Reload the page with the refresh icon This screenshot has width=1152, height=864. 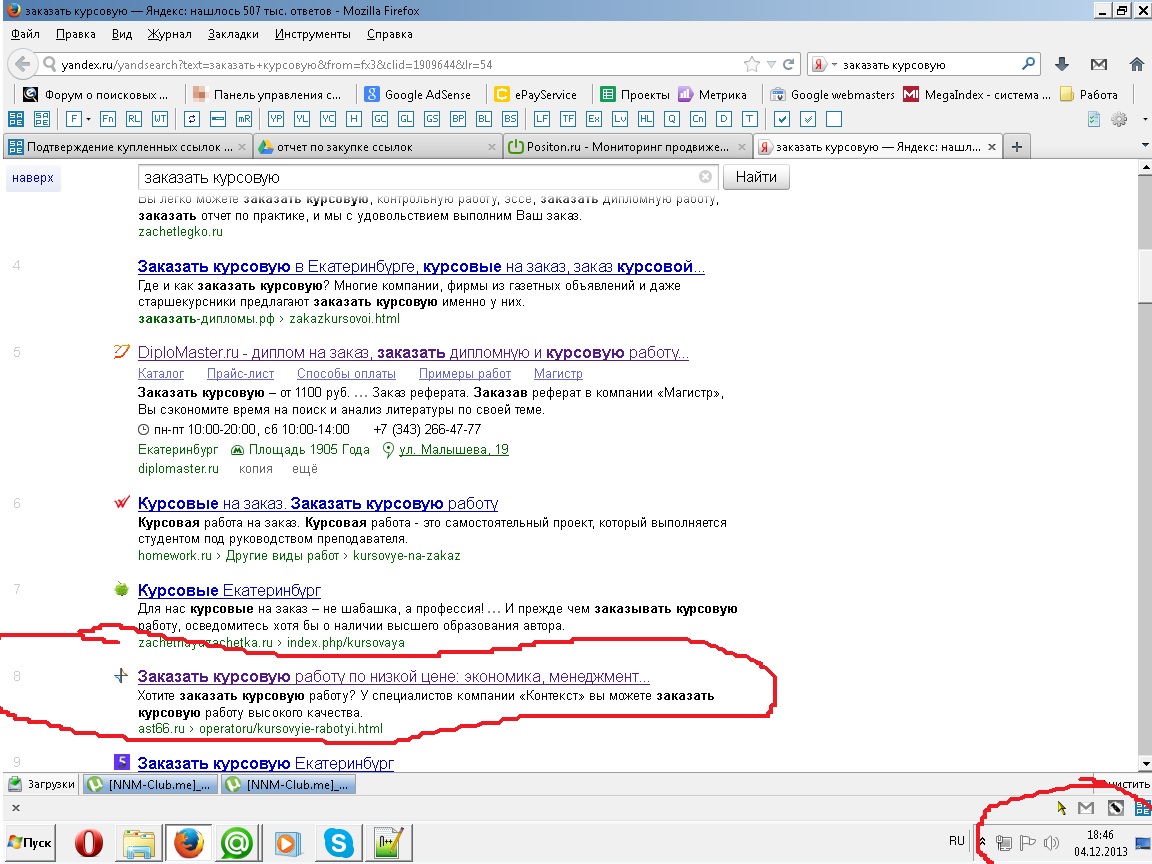point(788,65)
